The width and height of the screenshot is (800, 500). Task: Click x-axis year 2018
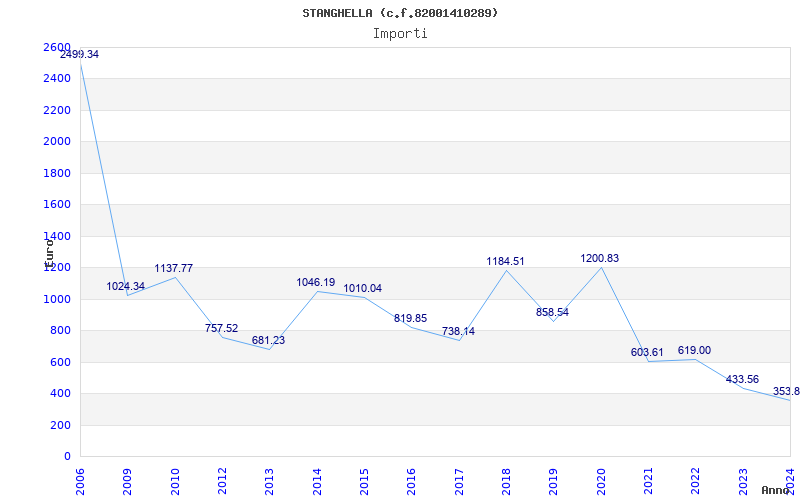tap(506, 481)
